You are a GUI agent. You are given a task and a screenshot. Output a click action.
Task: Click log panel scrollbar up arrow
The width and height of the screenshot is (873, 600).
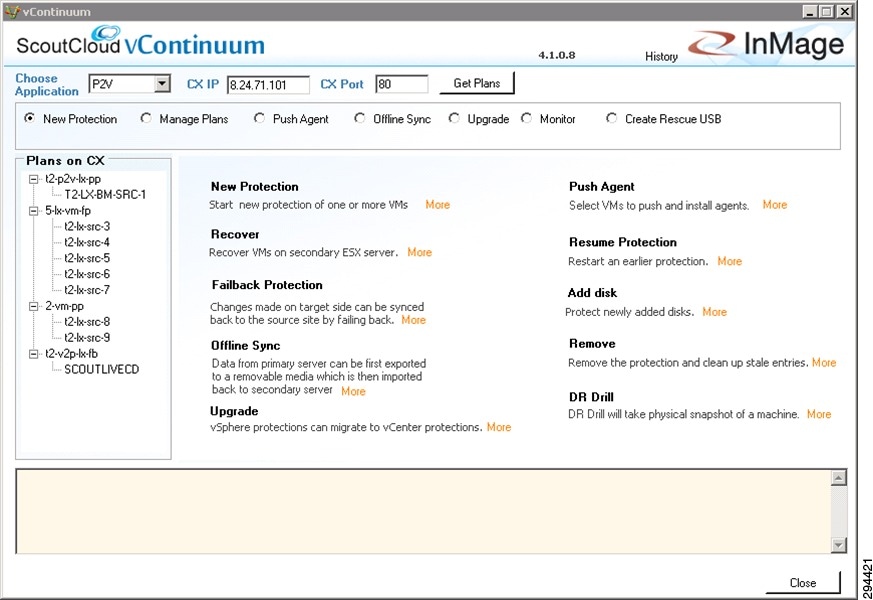pyautogui.click(x=838, y=478)
